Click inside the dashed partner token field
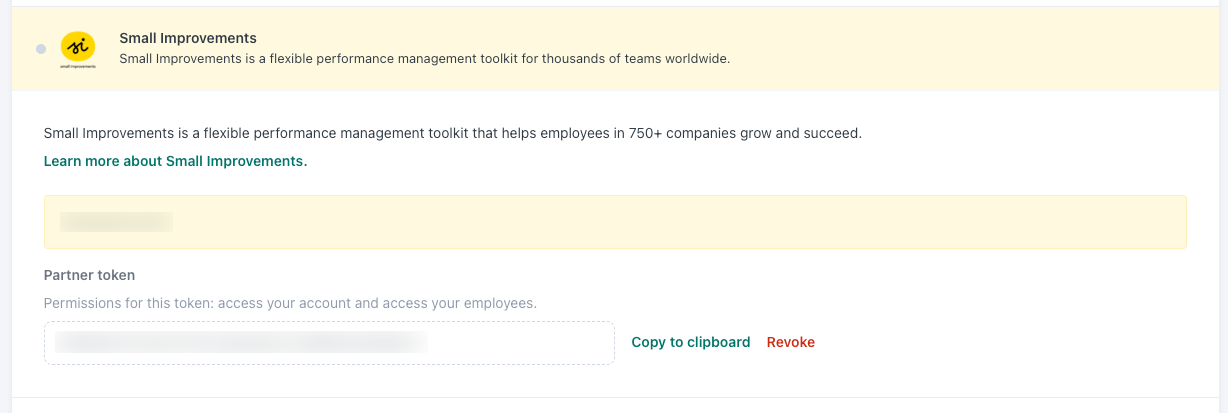The height and width of the screenshot is (413, 1228). tap(329, 343)
